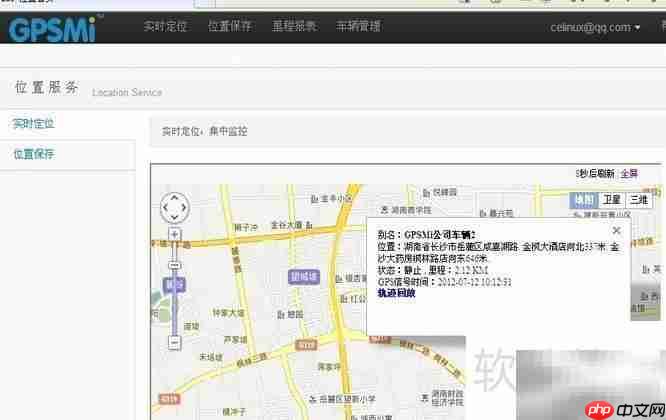
Task: Click the zoom level label on the slider
Action: click(x=174, y=285)
